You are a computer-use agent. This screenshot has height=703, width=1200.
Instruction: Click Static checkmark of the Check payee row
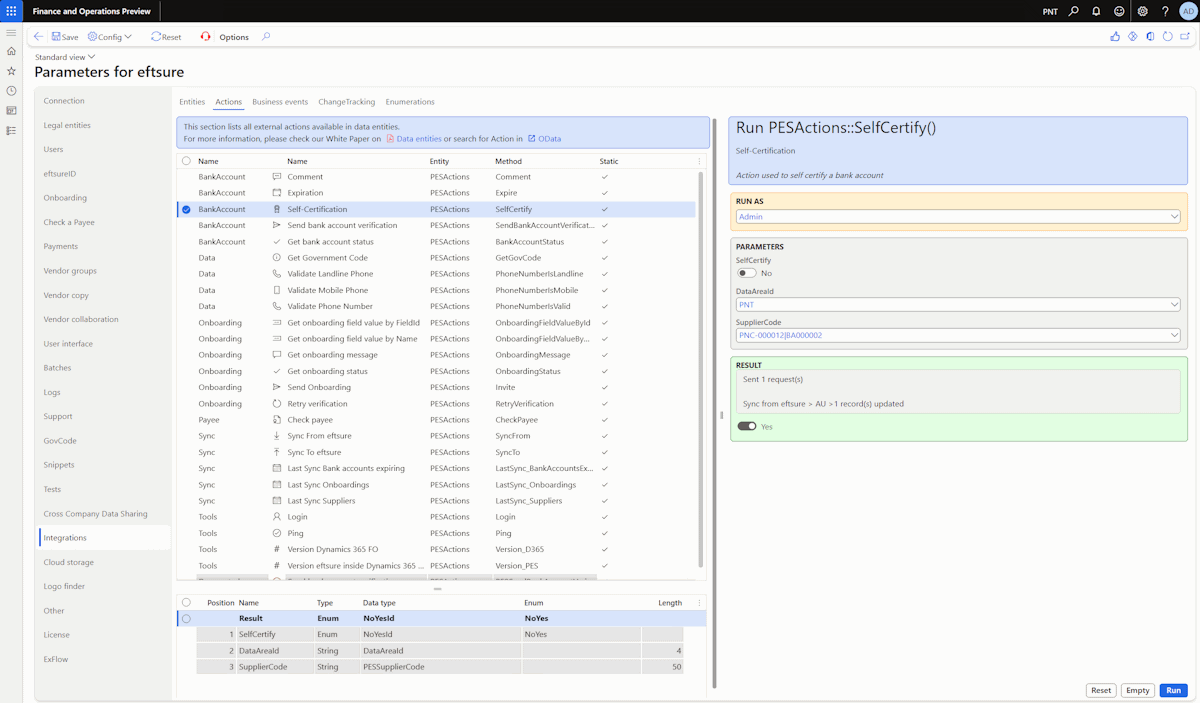click(604, 420)
